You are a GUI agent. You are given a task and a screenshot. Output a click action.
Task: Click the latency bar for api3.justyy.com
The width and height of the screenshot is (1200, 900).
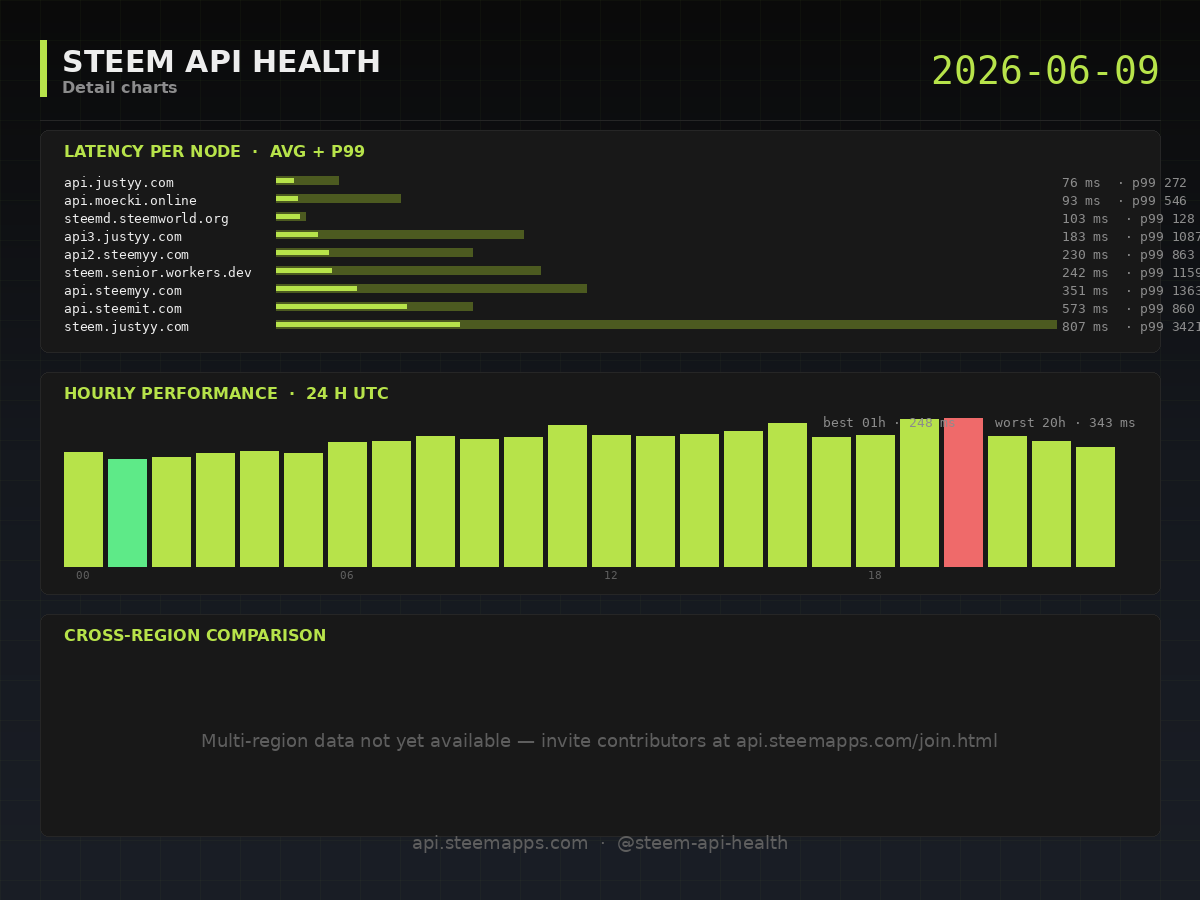[400, 235]
